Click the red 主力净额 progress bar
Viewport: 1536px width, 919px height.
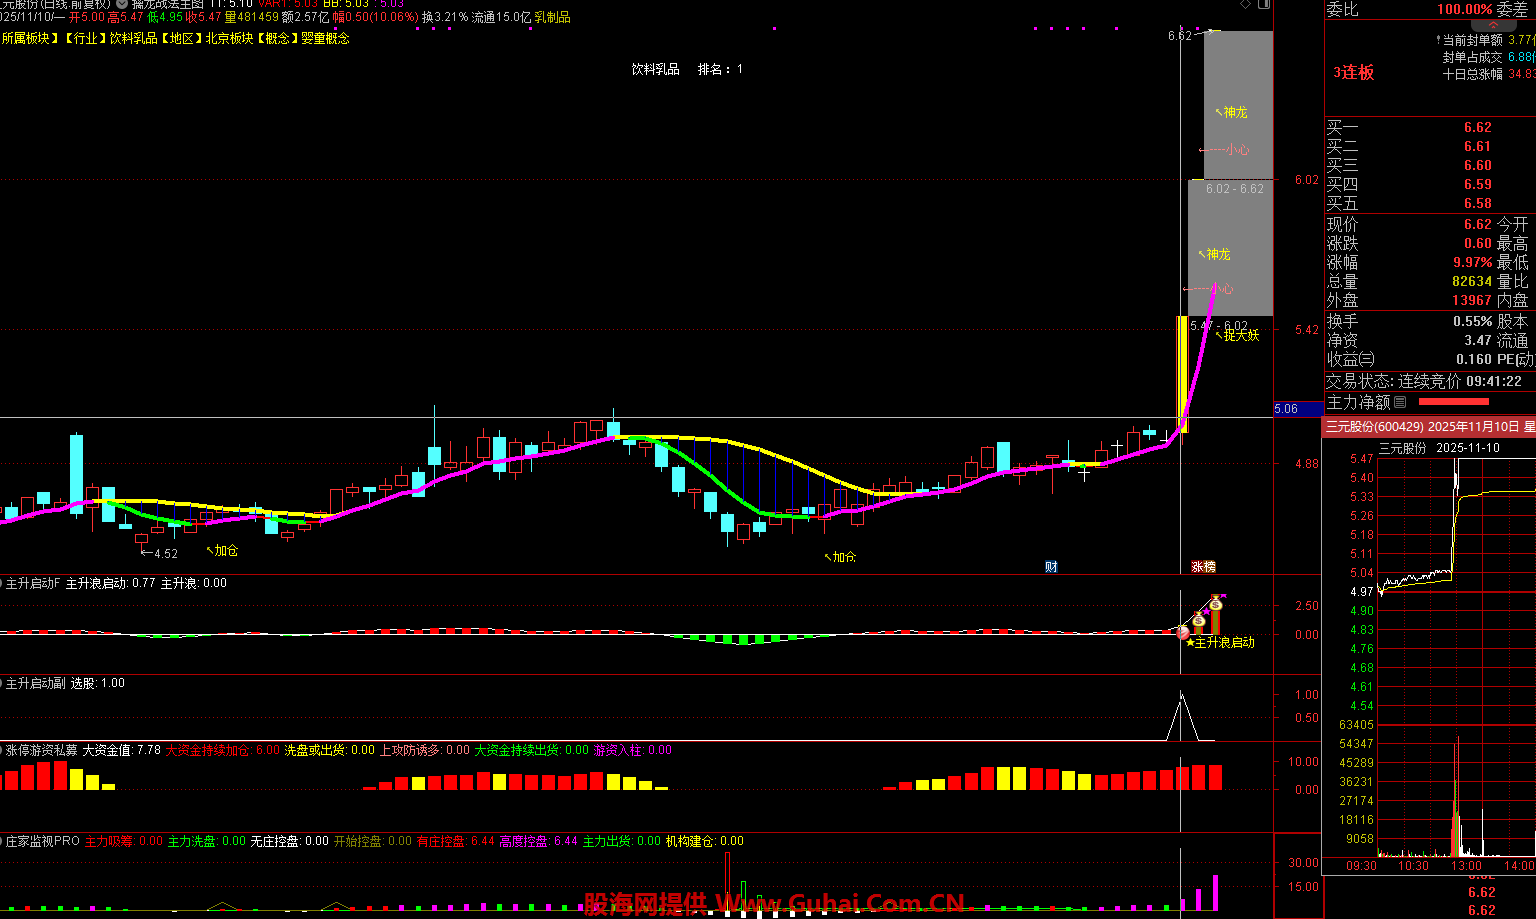(1453, 402)
